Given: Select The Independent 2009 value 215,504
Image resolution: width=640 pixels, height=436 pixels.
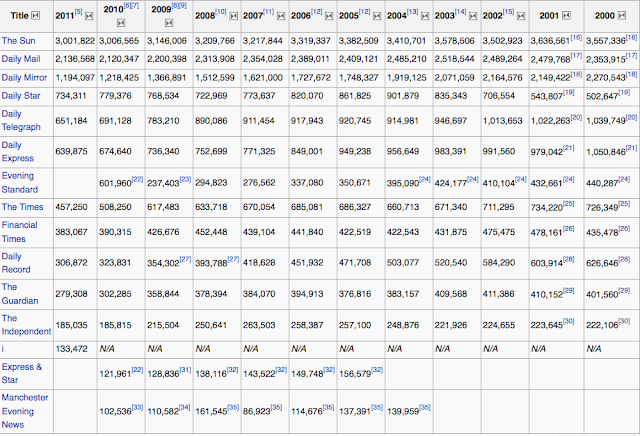Looking at the screenshot, I should click(x=163, y=325).
